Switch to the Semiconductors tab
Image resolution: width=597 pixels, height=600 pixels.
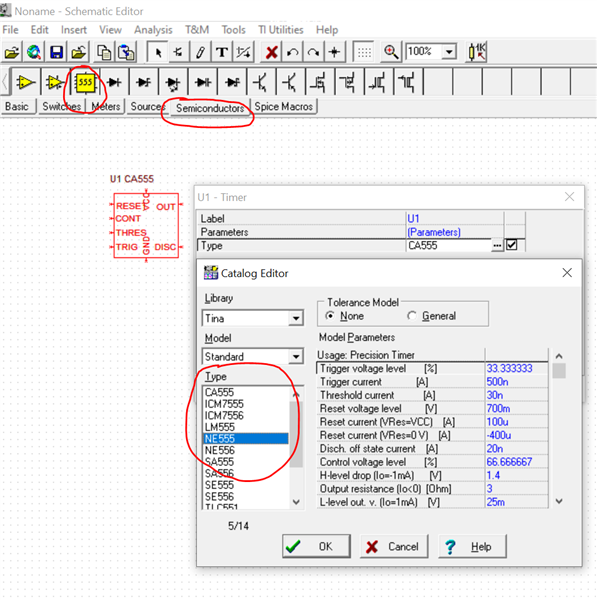(210, 108)
